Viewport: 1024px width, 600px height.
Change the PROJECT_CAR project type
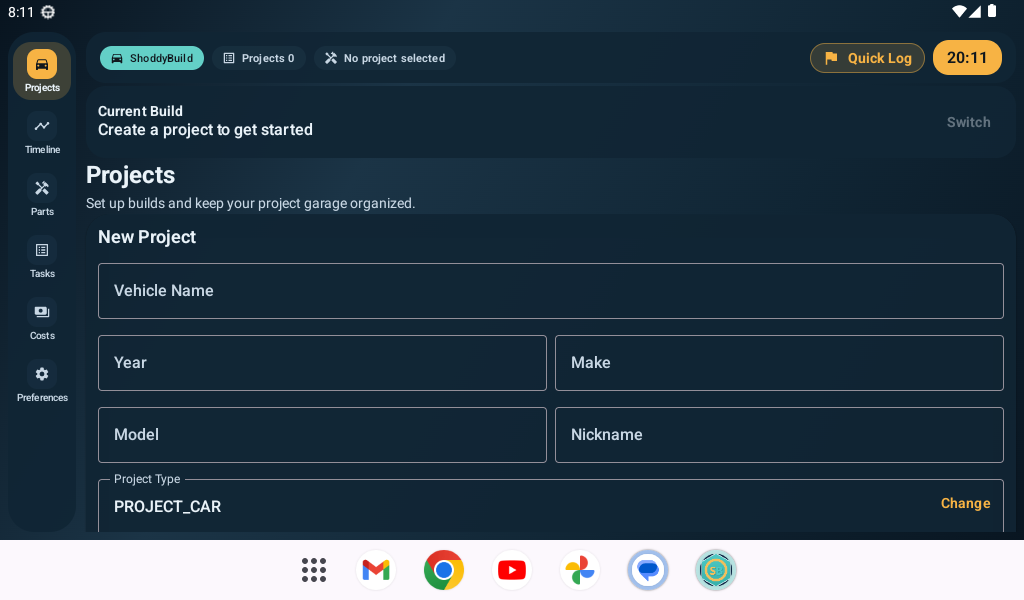click(964, 503)
